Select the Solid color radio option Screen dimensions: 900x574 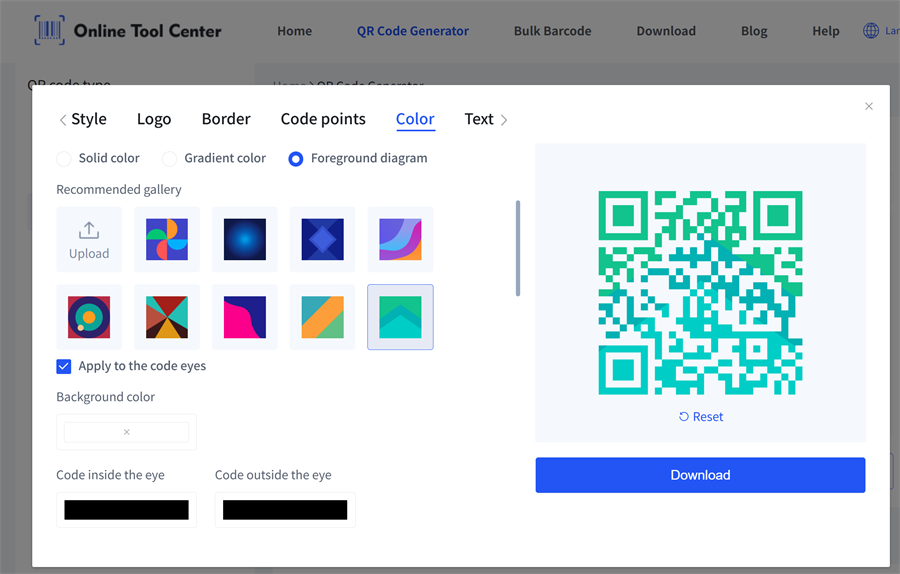click(64, 159)
